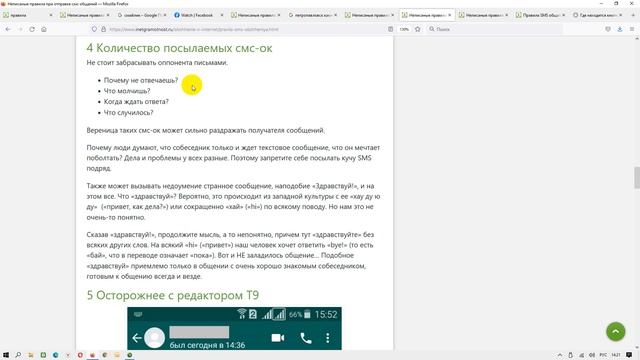Screen dimensions: 640x360
Task: Click volume speaker icon in system tray
Action: [592, 355]
